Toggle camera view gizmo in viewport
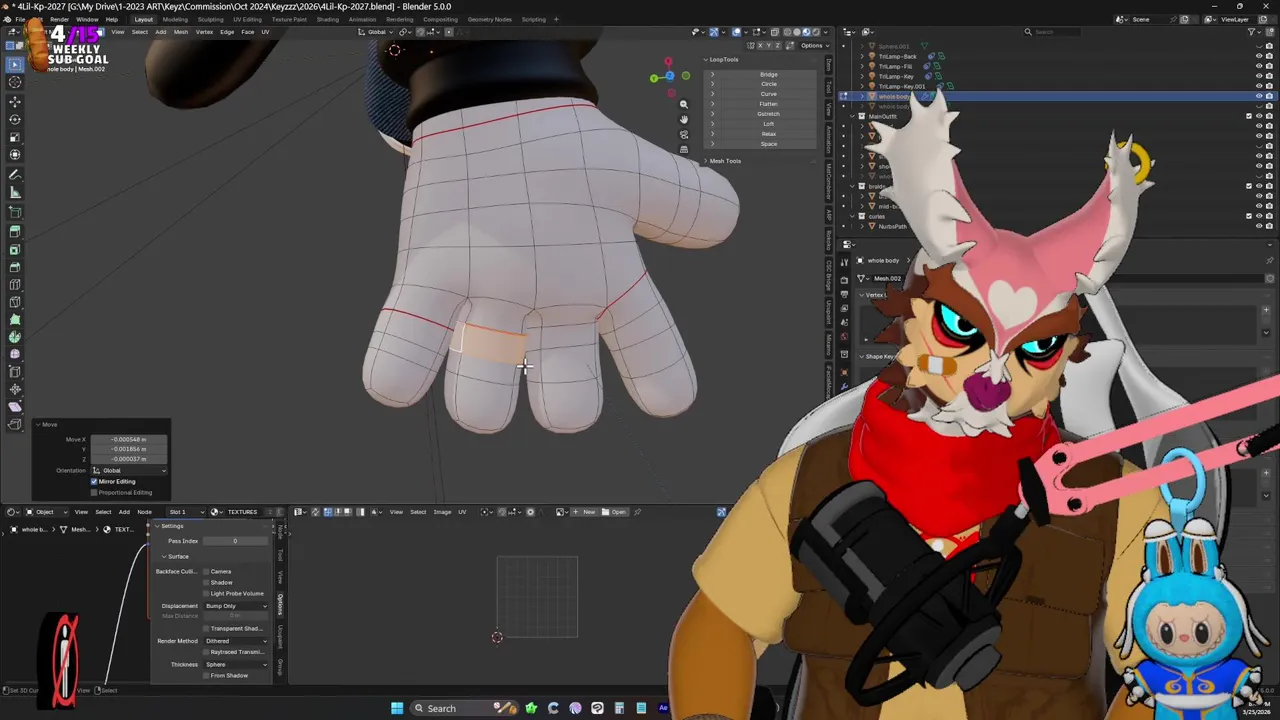The height and width of the screenshot is (720, 1280). pos(684,134)
